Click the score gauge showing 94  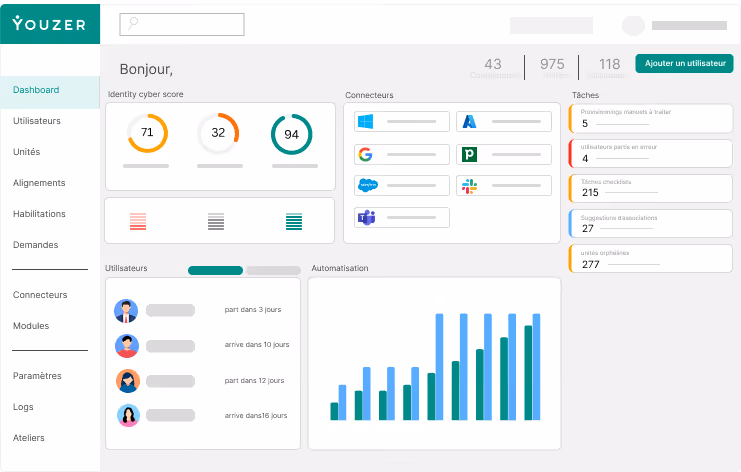292,134
